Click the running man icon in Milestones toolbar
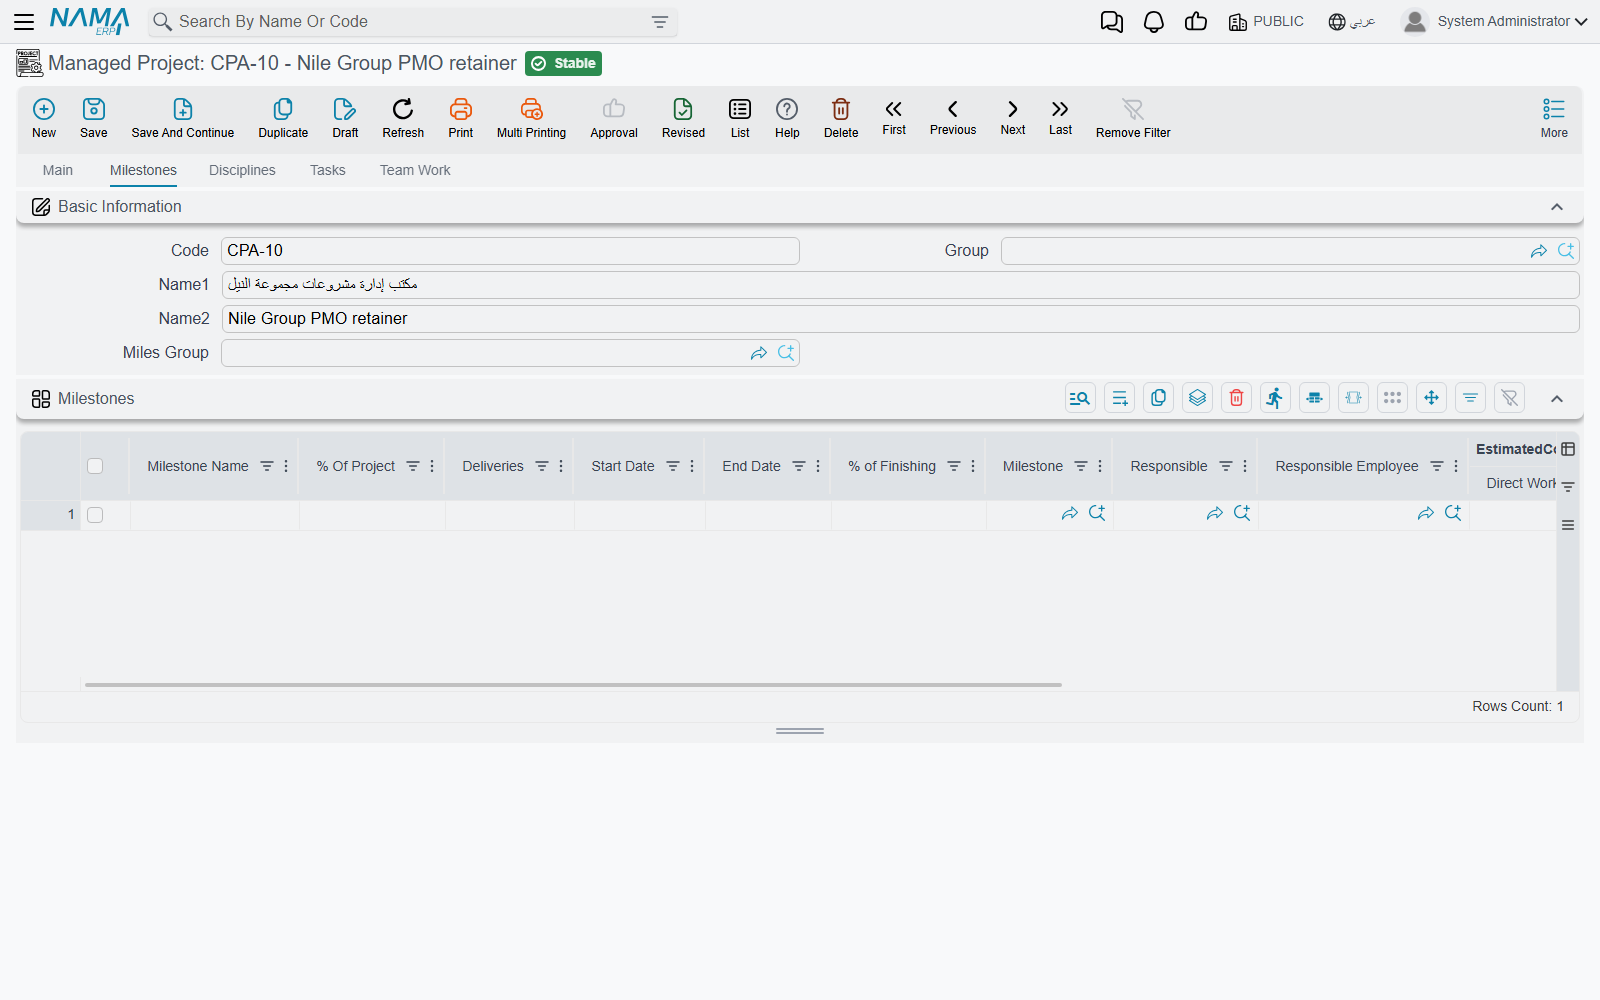Screen dimensions: 1600x1000 click(x=1275, y=398)
